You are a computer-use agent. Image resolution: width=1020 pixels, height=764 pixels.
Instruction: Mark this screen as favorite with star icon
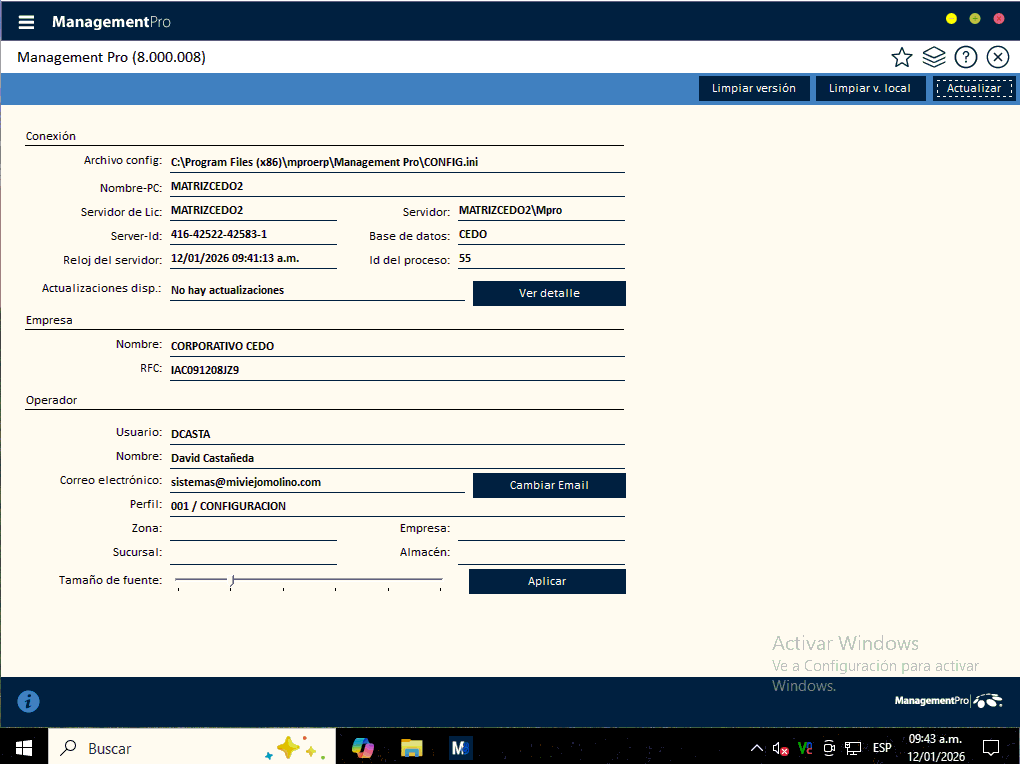pyautogui.click(x=902, y=57)
